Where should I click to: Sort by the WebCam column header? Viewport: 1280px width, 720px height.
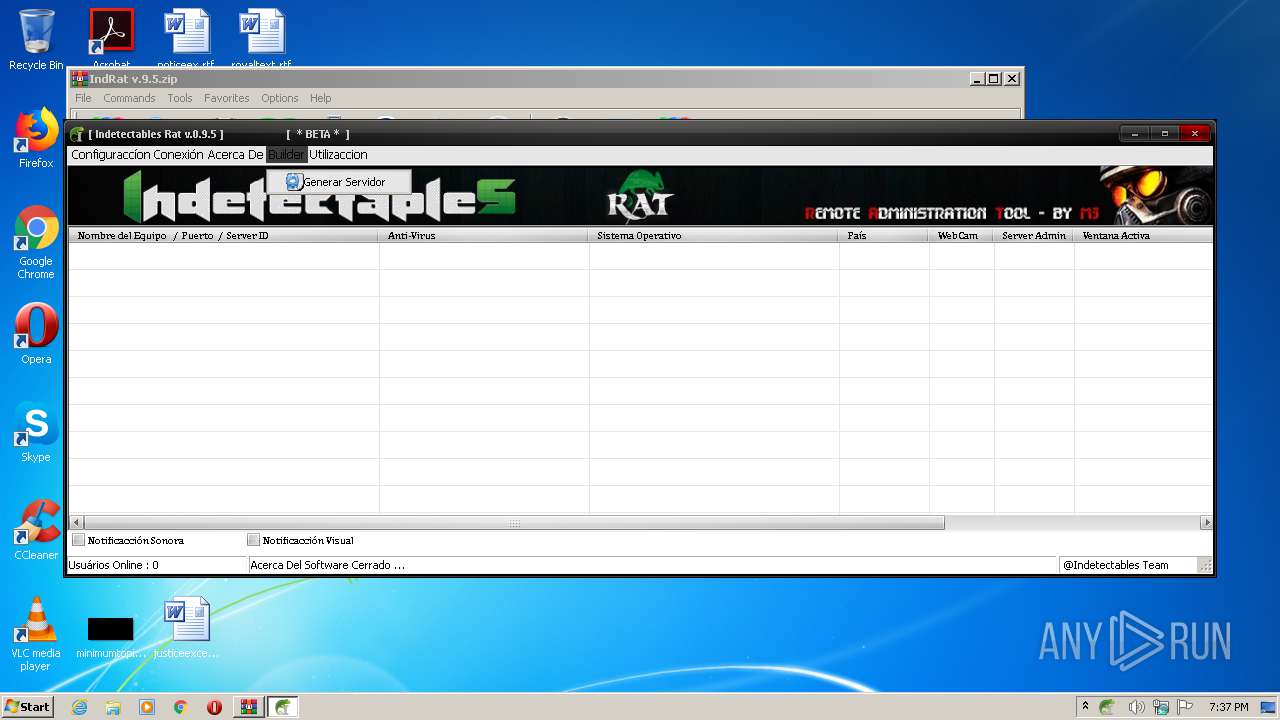tap(961, 236)
